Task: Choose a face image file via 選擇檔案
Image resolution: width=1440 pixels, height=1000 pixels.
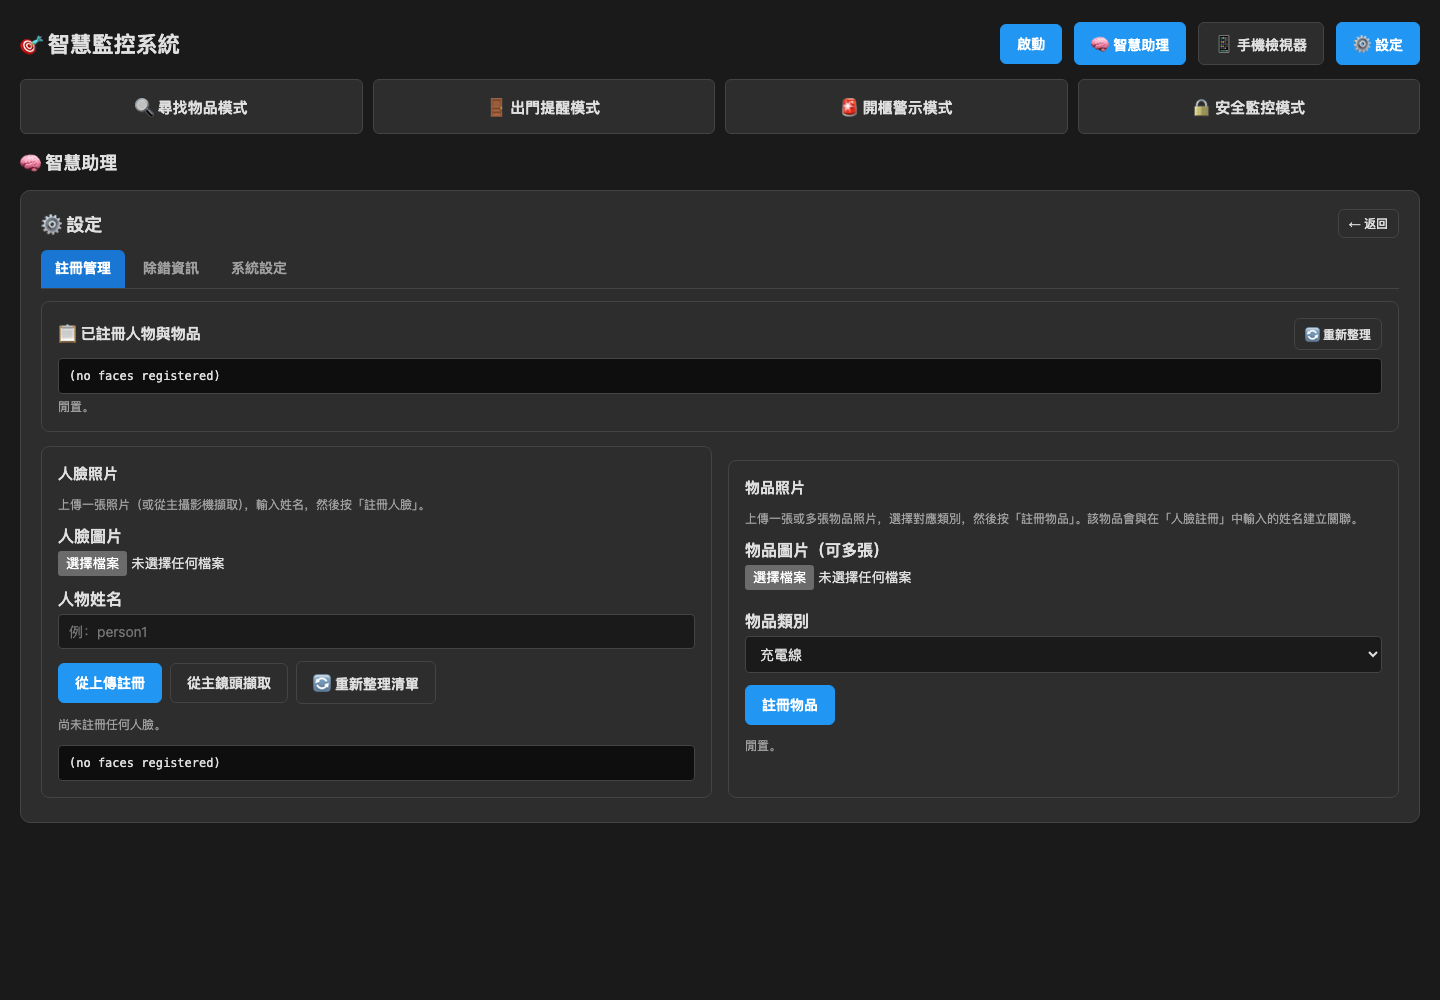Action: [x=92, y=563]
